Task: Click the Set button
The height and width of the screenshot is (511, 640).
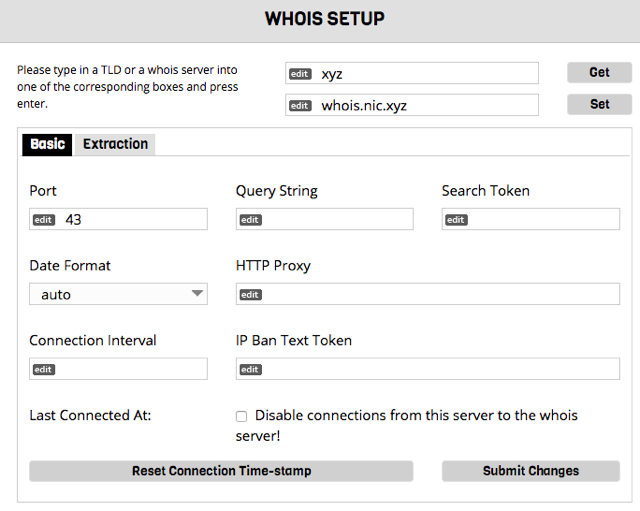Action: pos(599,104)
